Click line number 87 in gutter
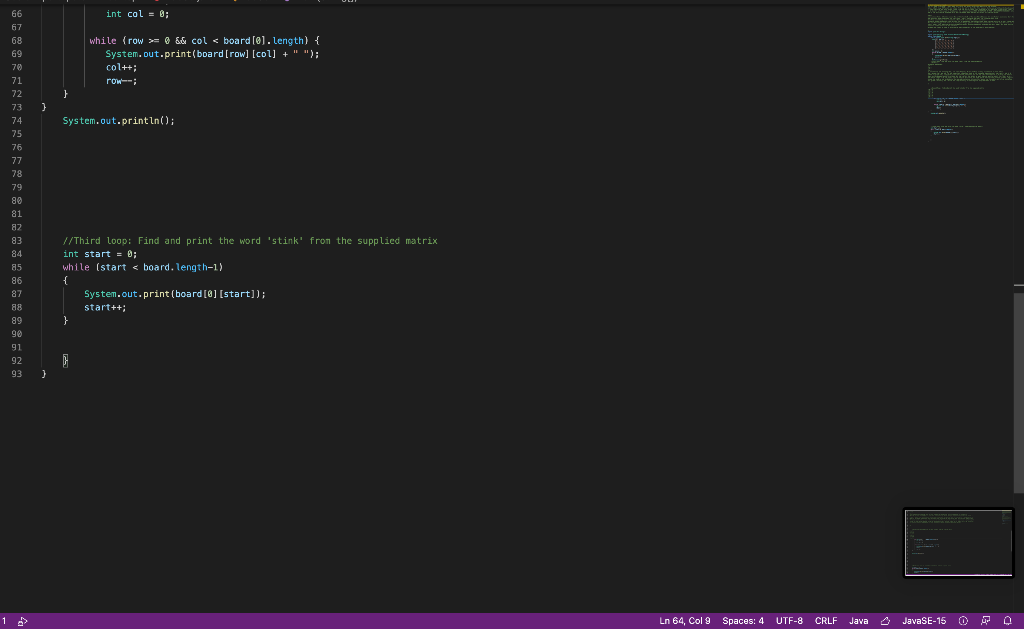Viewport: 1024px width, 629px height. tap(16, 295)
